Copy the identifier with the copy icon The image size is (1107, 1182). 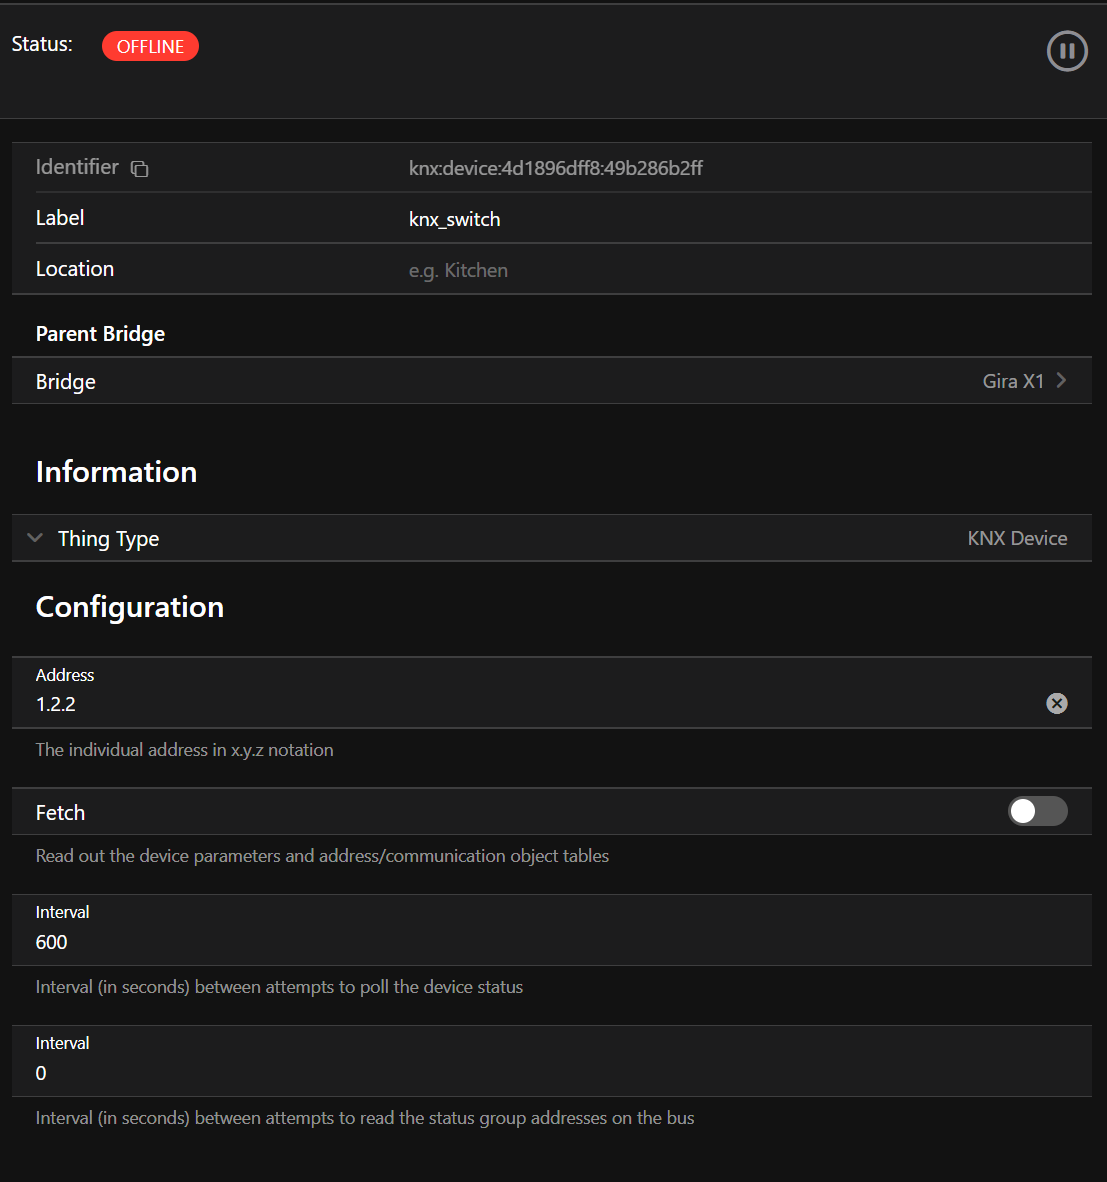tap(140, 169)
